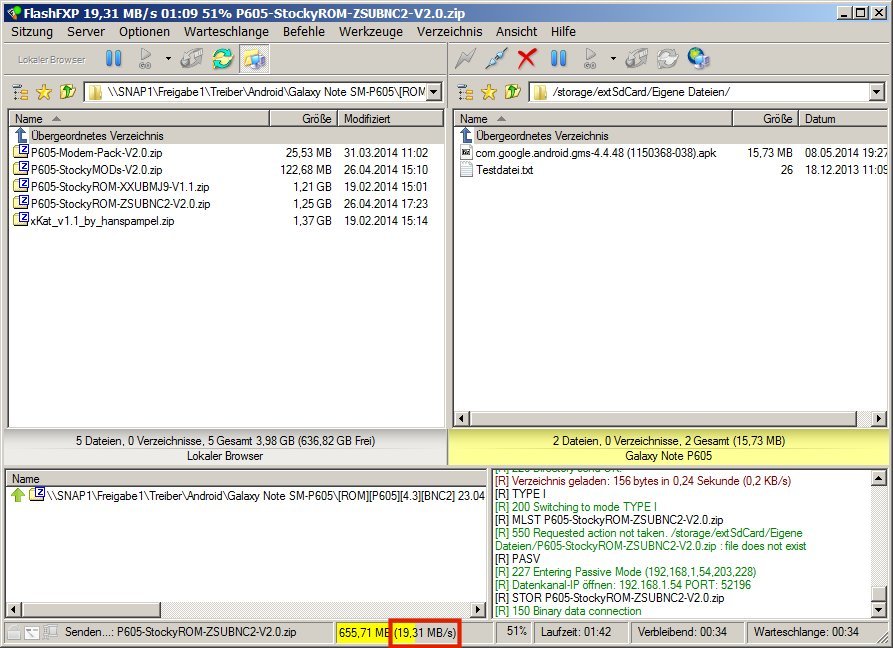Show the folder tree for the local pane
Image resolution: width=893 pixels, height=648 pixels.
click(21, 92)
